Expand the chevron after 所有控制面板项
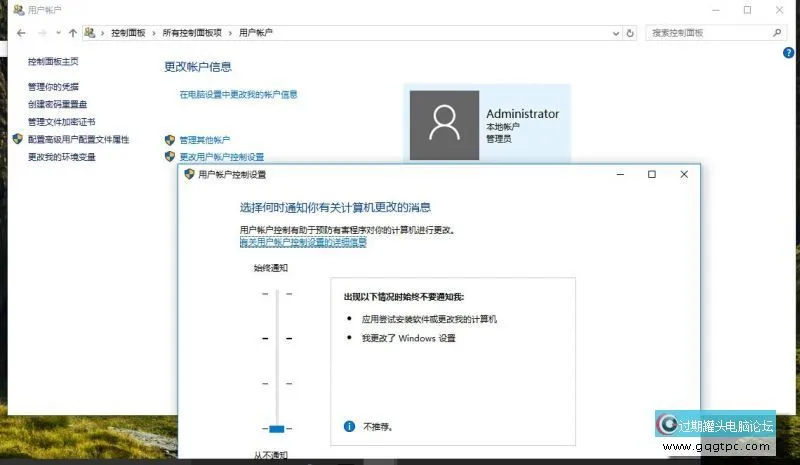Image resolution: width=800 pixels, height=465 pixels. point(230,33)
